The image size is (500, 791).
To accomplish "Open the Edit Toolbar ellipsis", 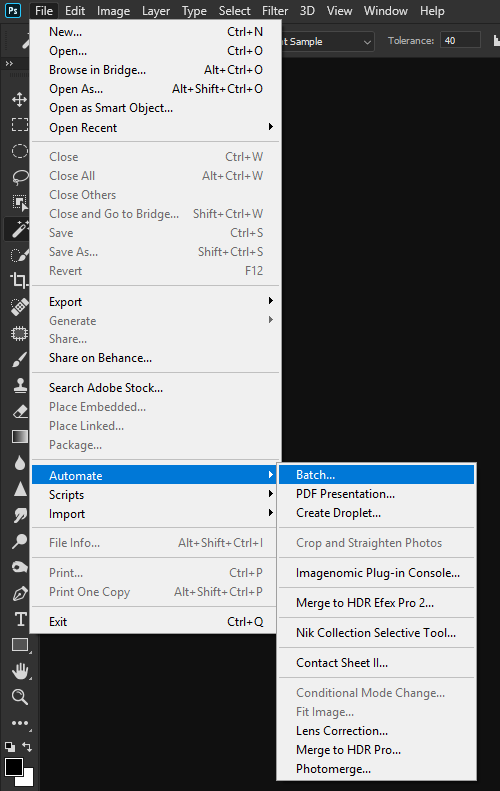I will 20,723.
